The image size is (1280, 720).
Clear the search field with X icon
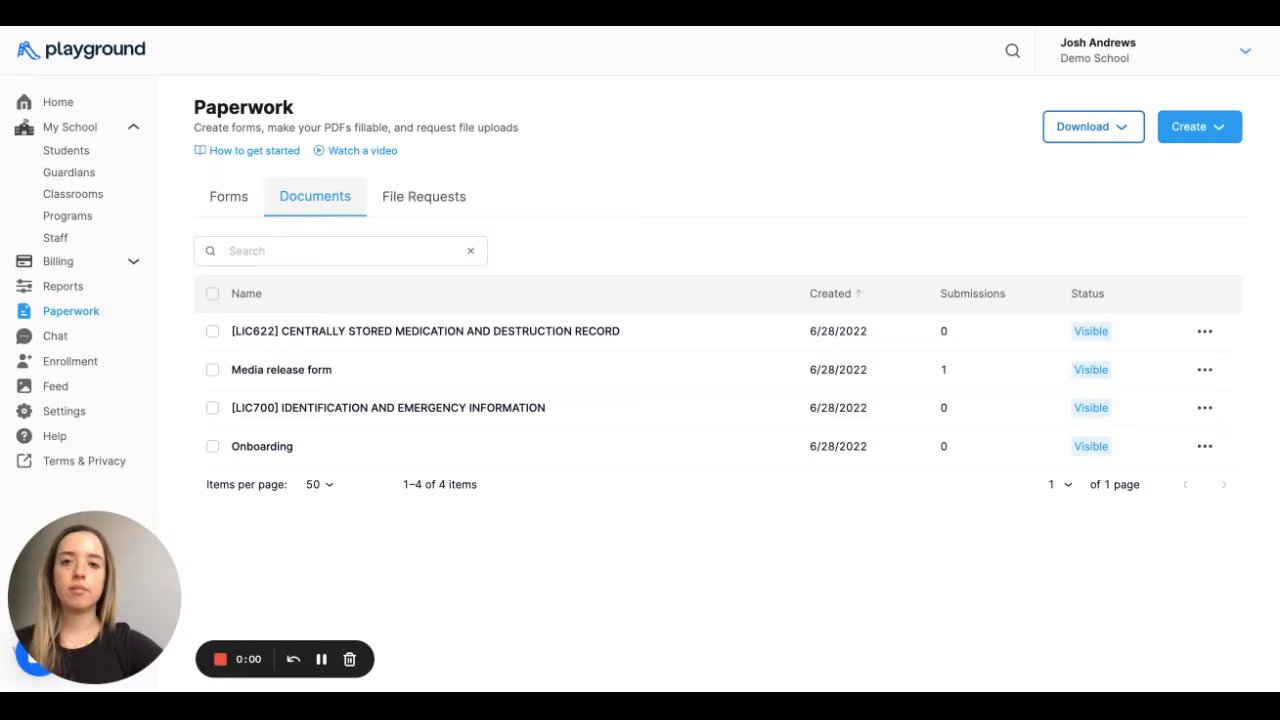471,251
